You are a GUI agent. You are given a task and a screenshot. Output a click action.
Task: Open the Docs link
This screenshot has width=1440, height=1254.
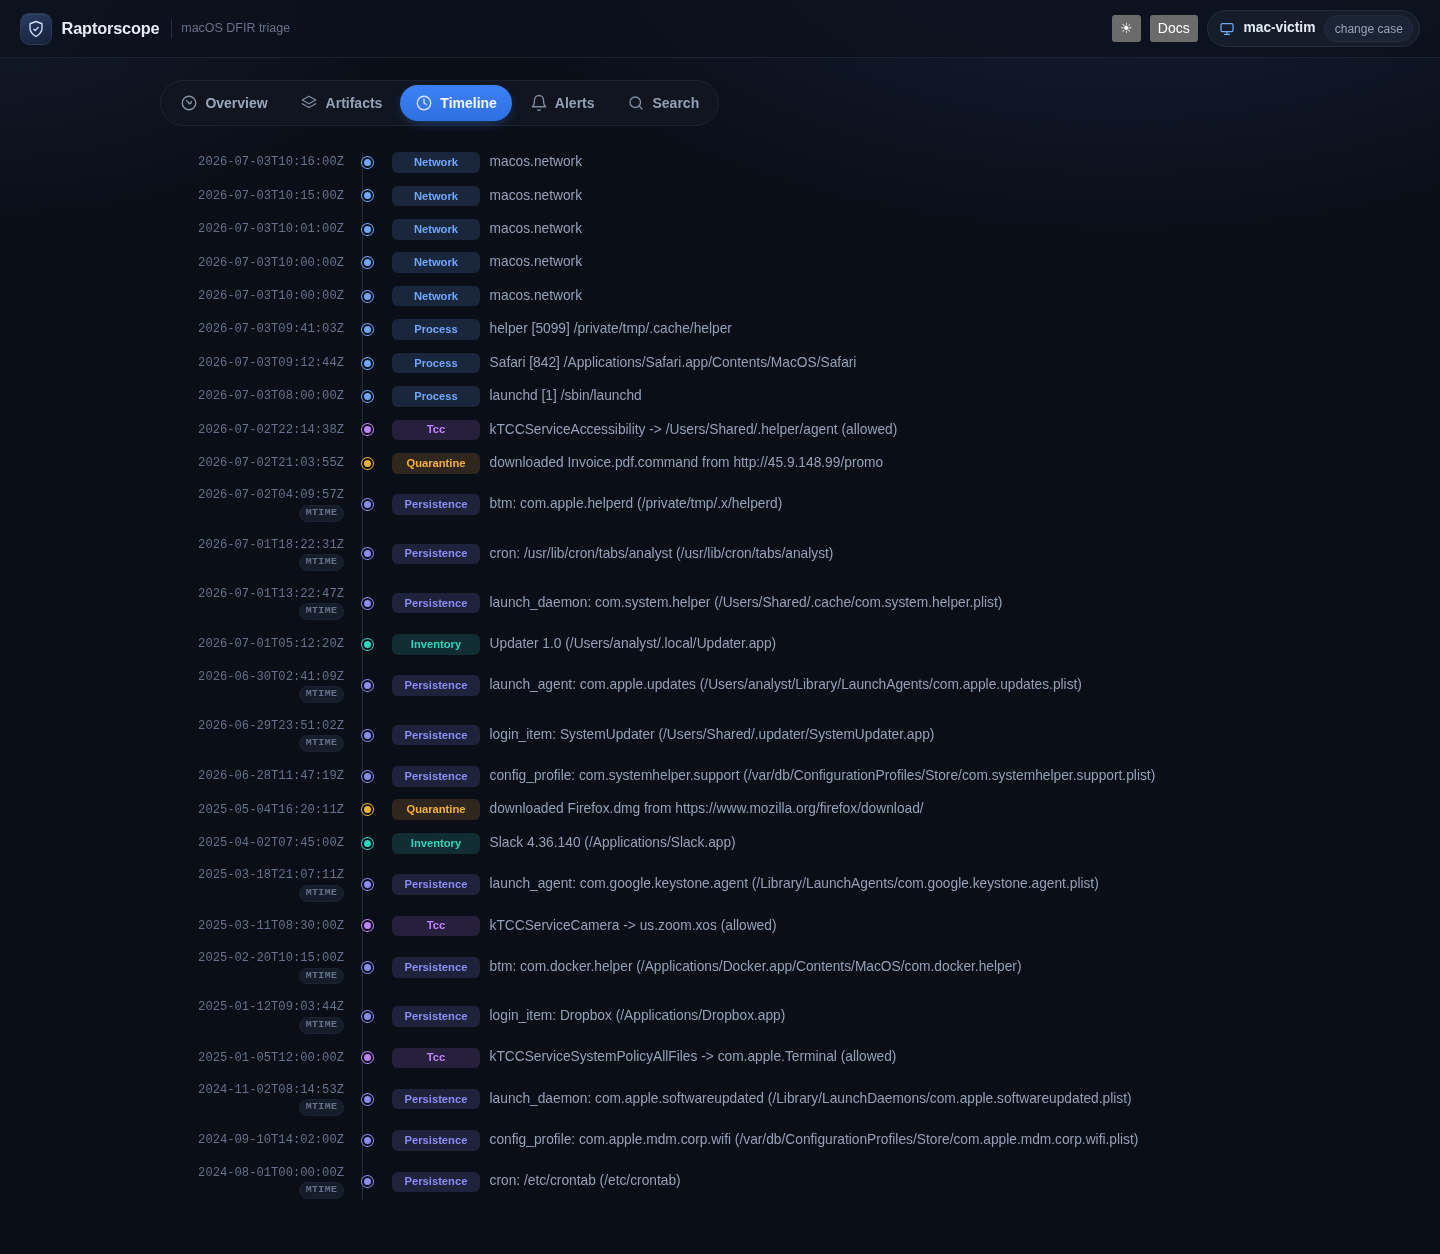click(x=1174, y=28)
